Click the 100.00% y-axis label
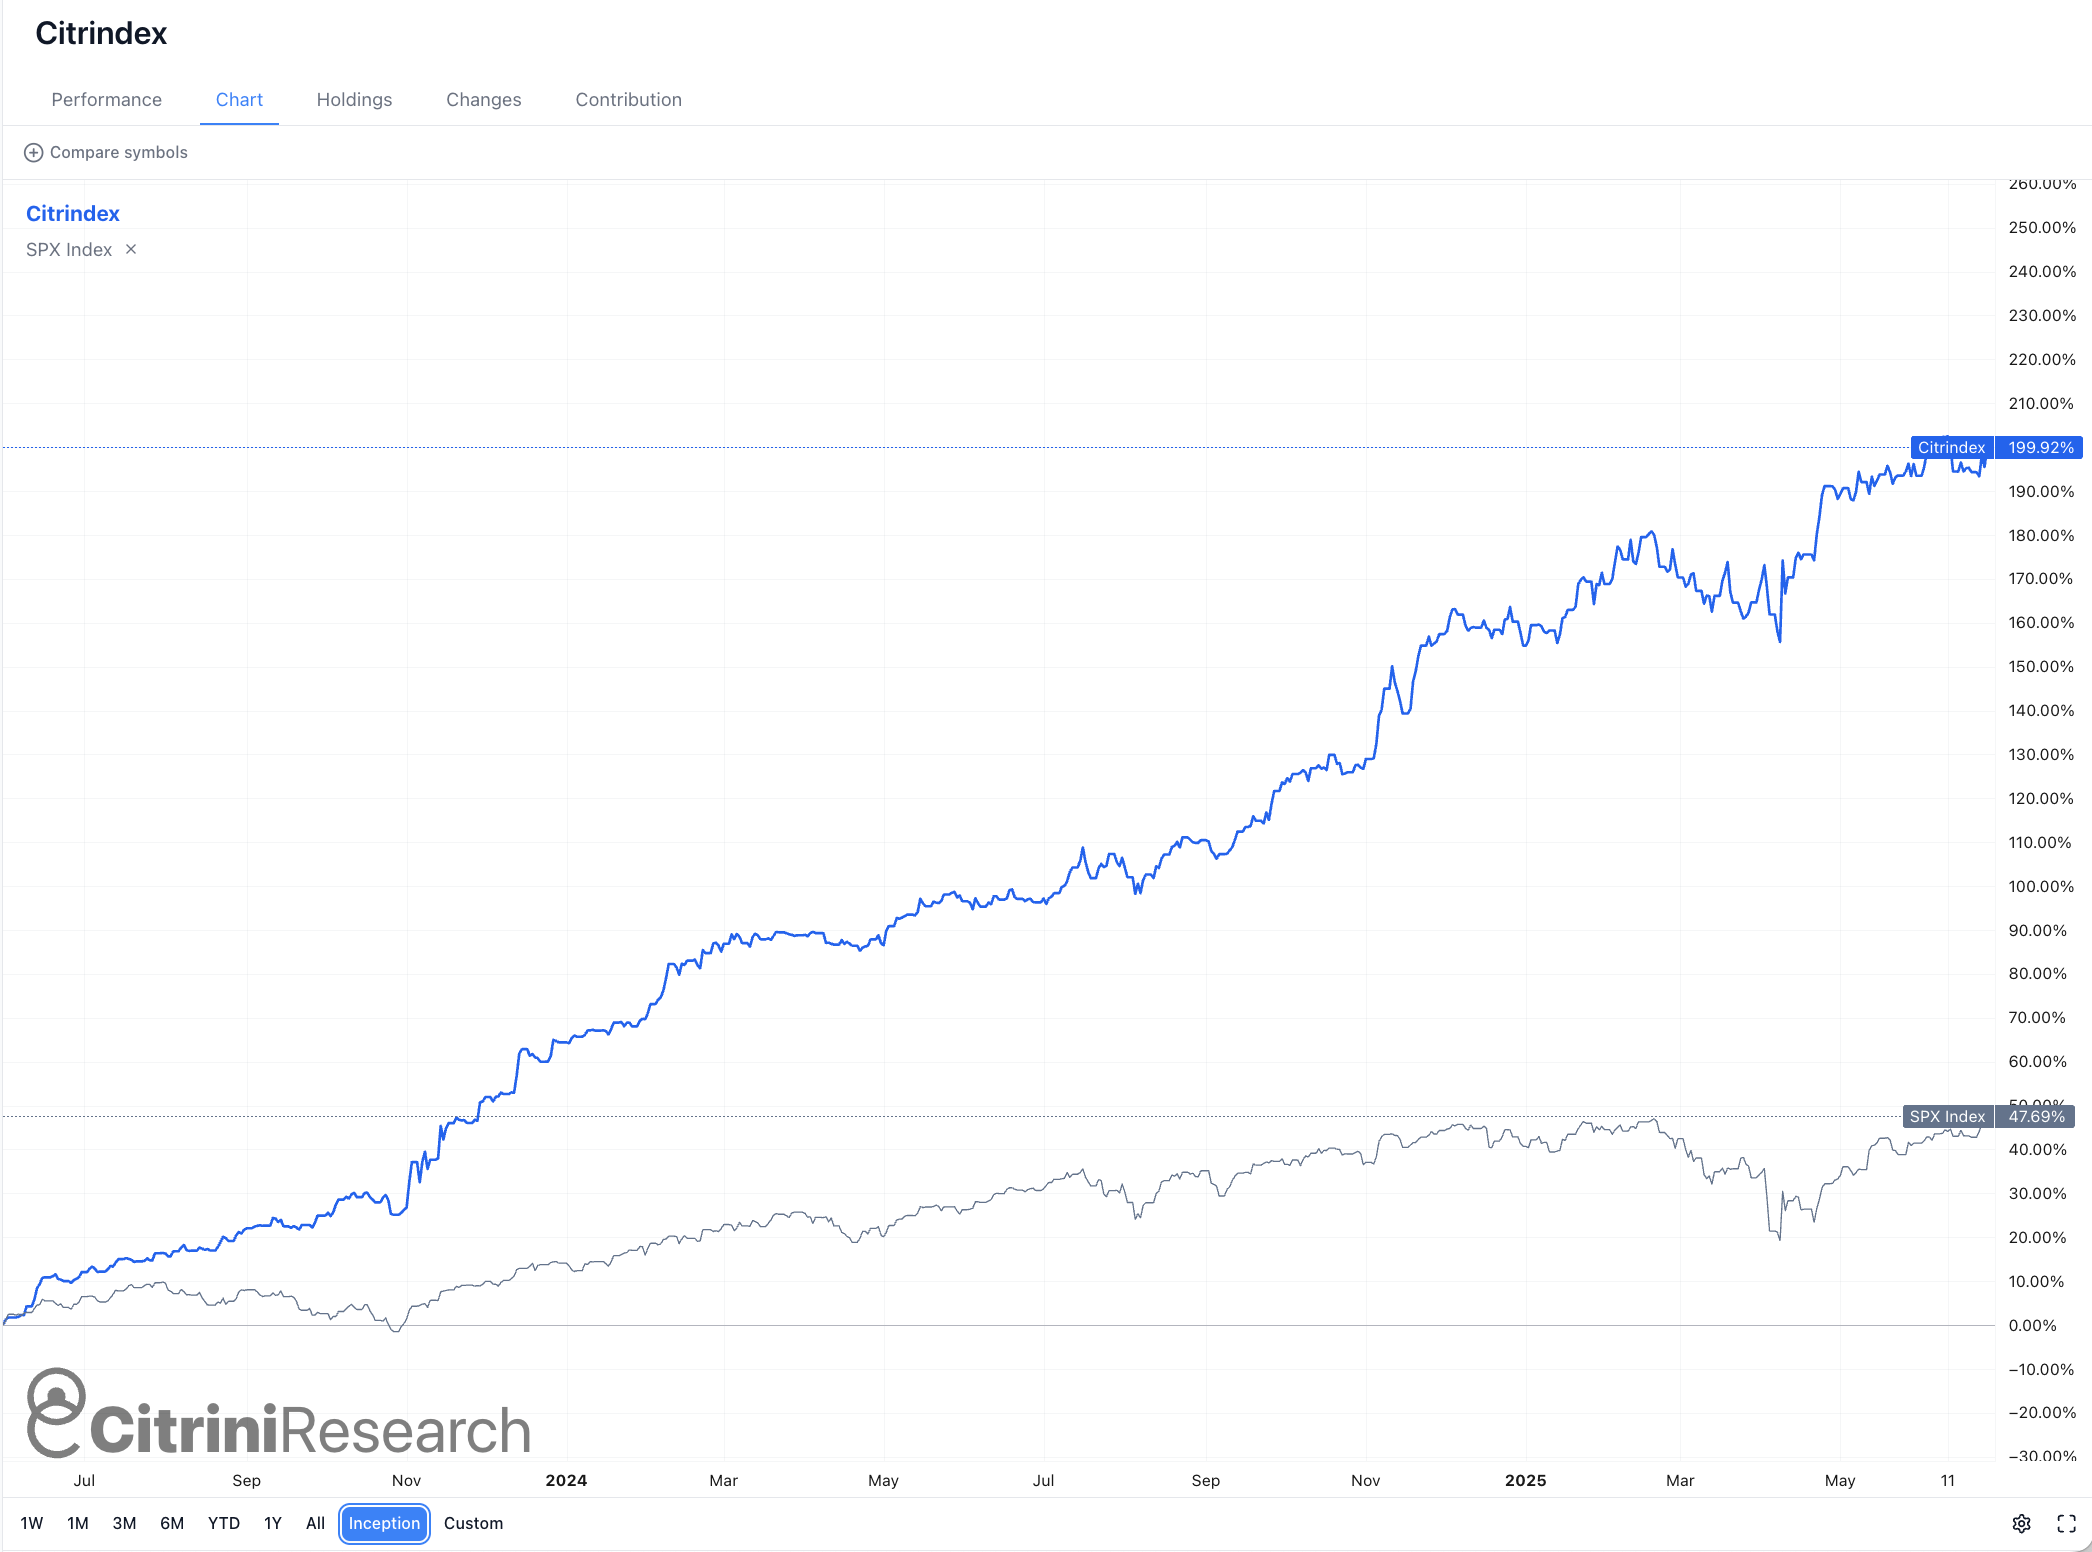 2041,887
